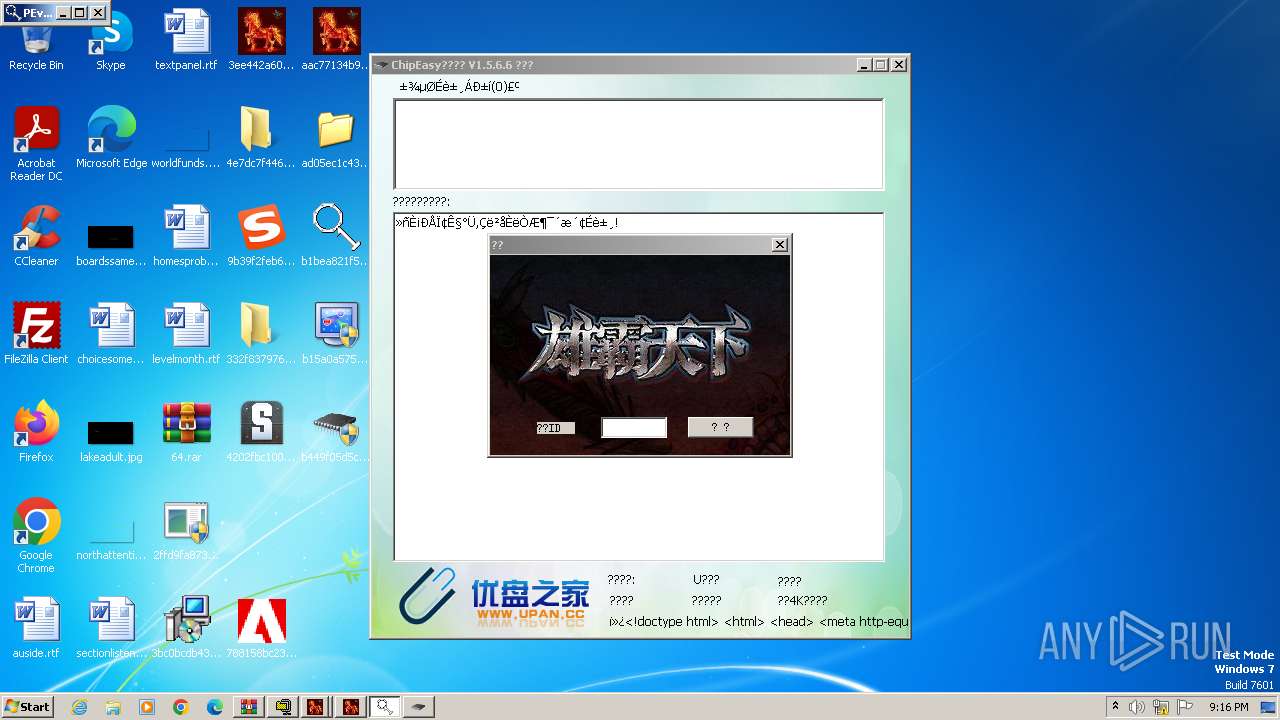
Task: Open the b449f05d5c chip icon
Action: 336,432
